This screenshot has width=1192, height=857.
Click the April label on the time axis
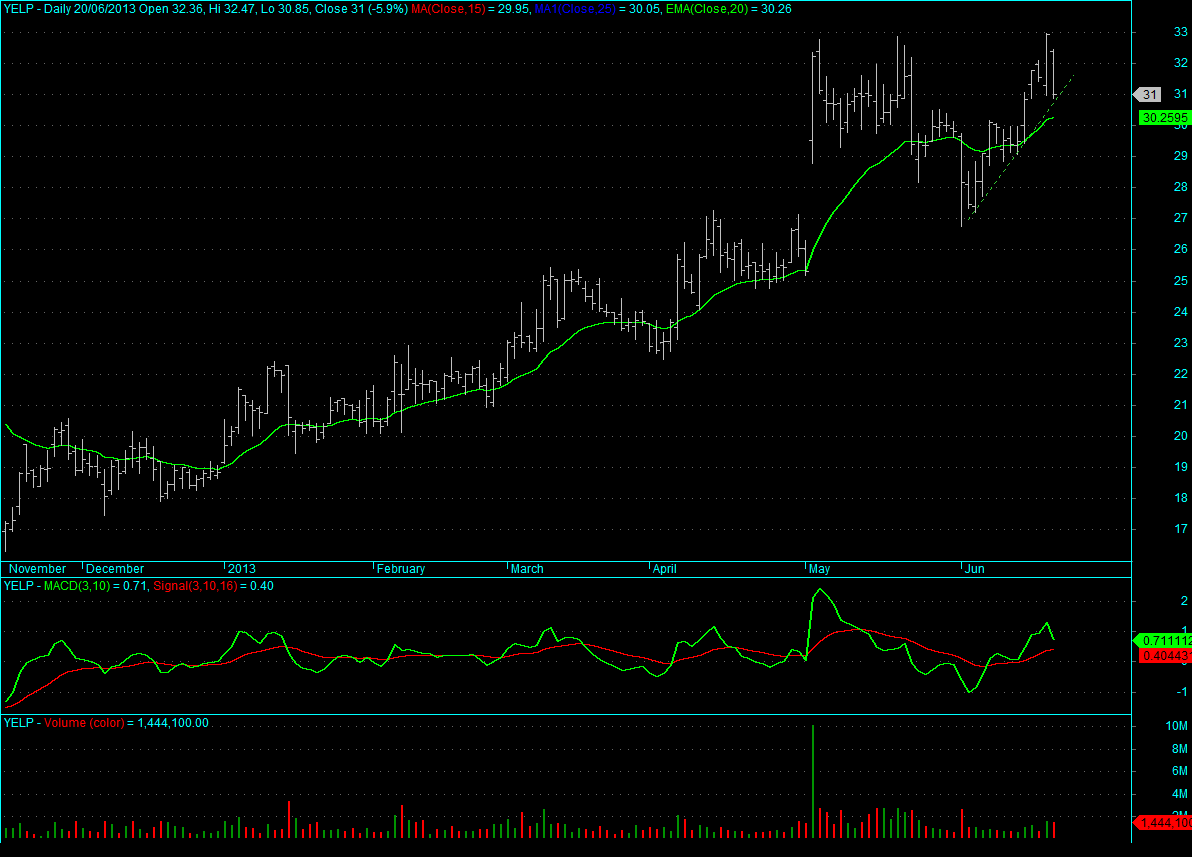pyautogui.click(x=664, y=569)
